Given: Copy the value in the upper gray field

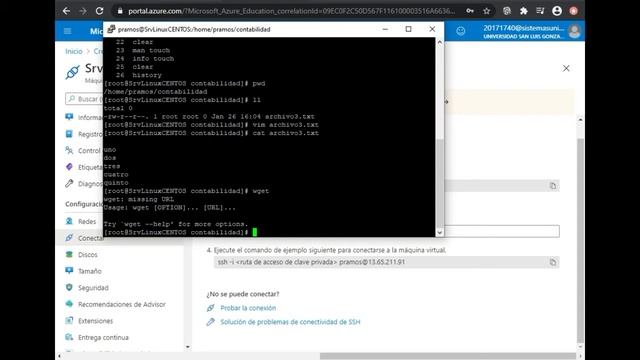Looking at the screenshot, I should (x=553, y=186).
